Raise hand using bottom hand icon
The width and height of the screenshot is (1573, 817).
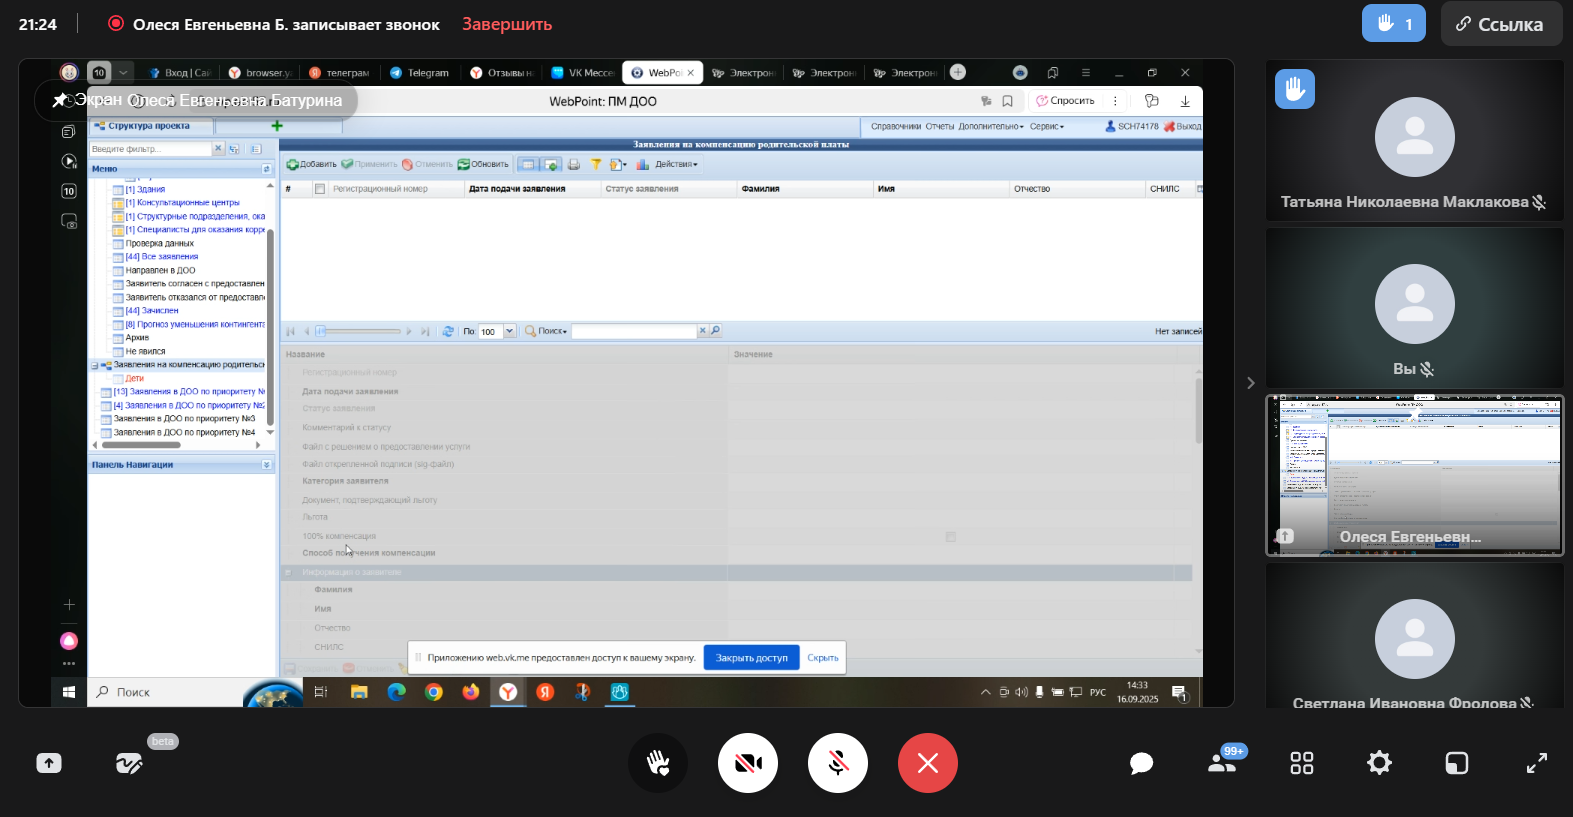tap(657, 763)
